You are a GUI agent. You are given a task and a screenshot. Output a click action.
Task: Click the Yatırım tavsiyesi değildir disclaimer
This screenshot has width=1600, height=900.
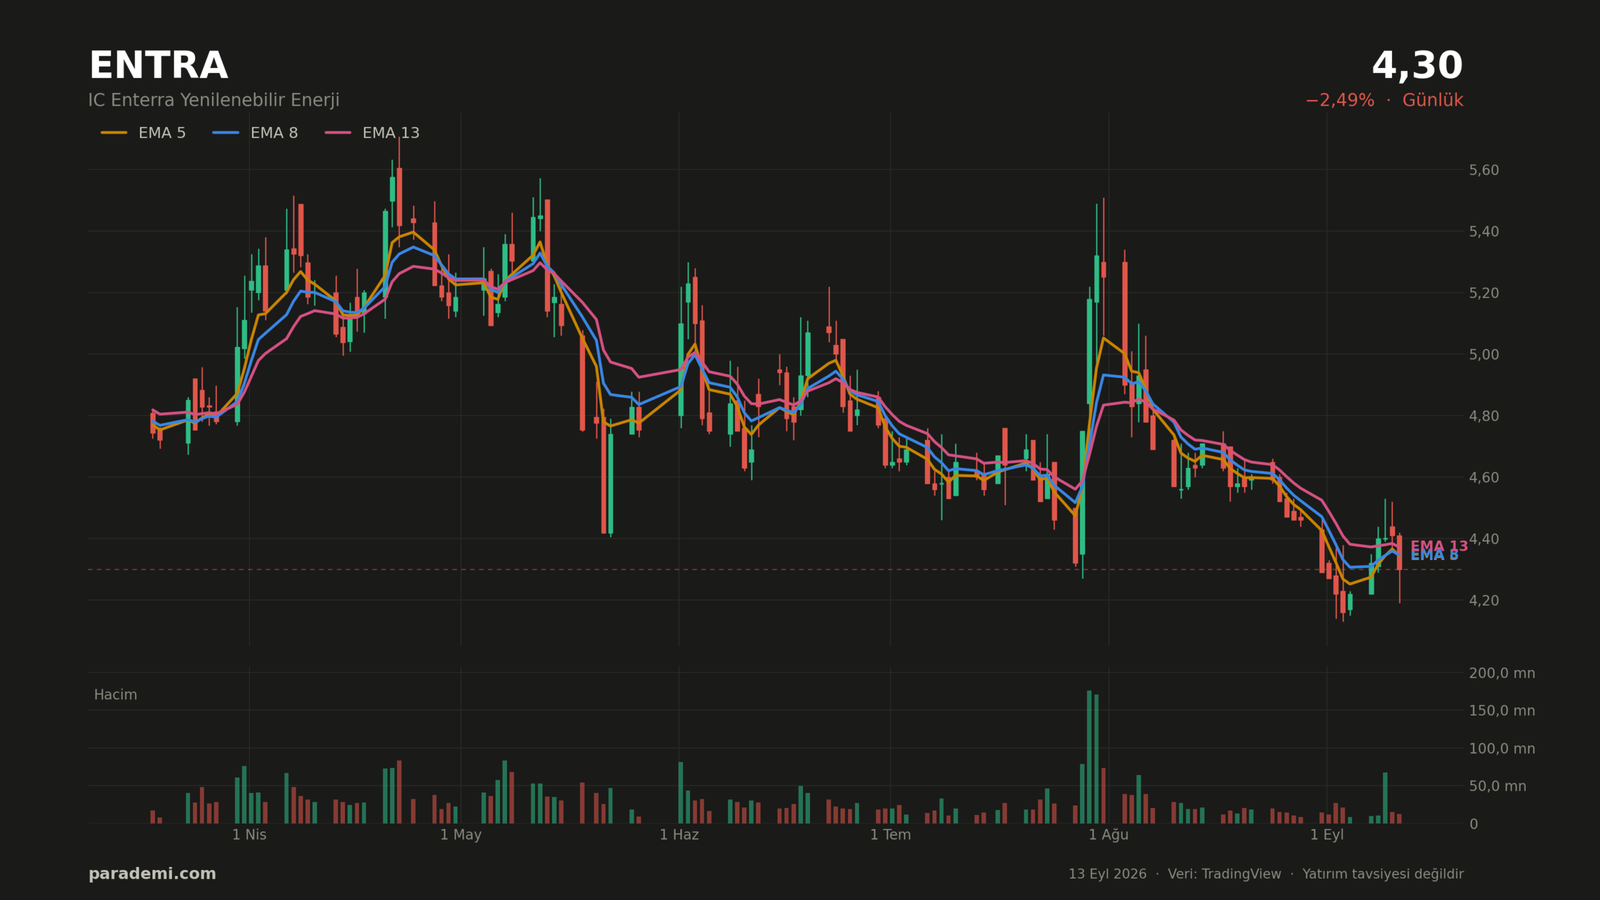click(x=1383, y=875)
